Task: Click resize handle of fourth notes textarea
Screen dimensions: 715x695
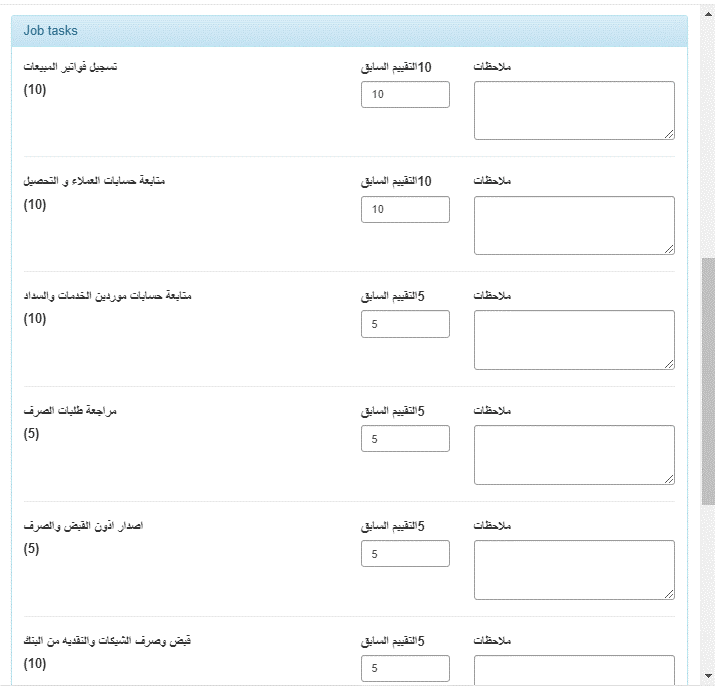Action: [x=669, y=479]
